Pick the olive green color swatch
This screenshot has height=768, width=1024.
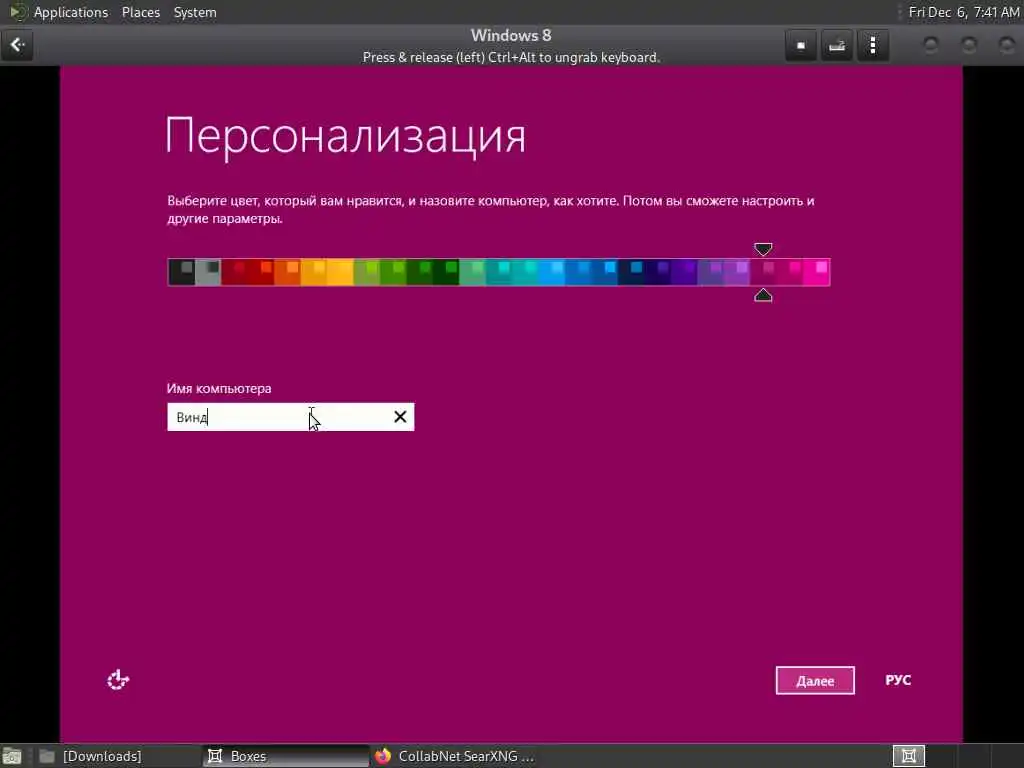tap(366, 272)
